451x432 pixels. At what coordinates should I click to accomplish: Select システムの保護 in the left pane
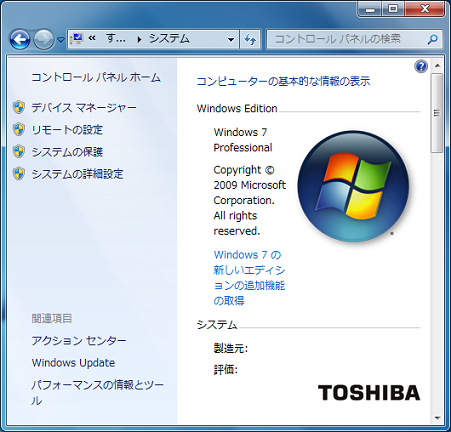coord(67,152)
